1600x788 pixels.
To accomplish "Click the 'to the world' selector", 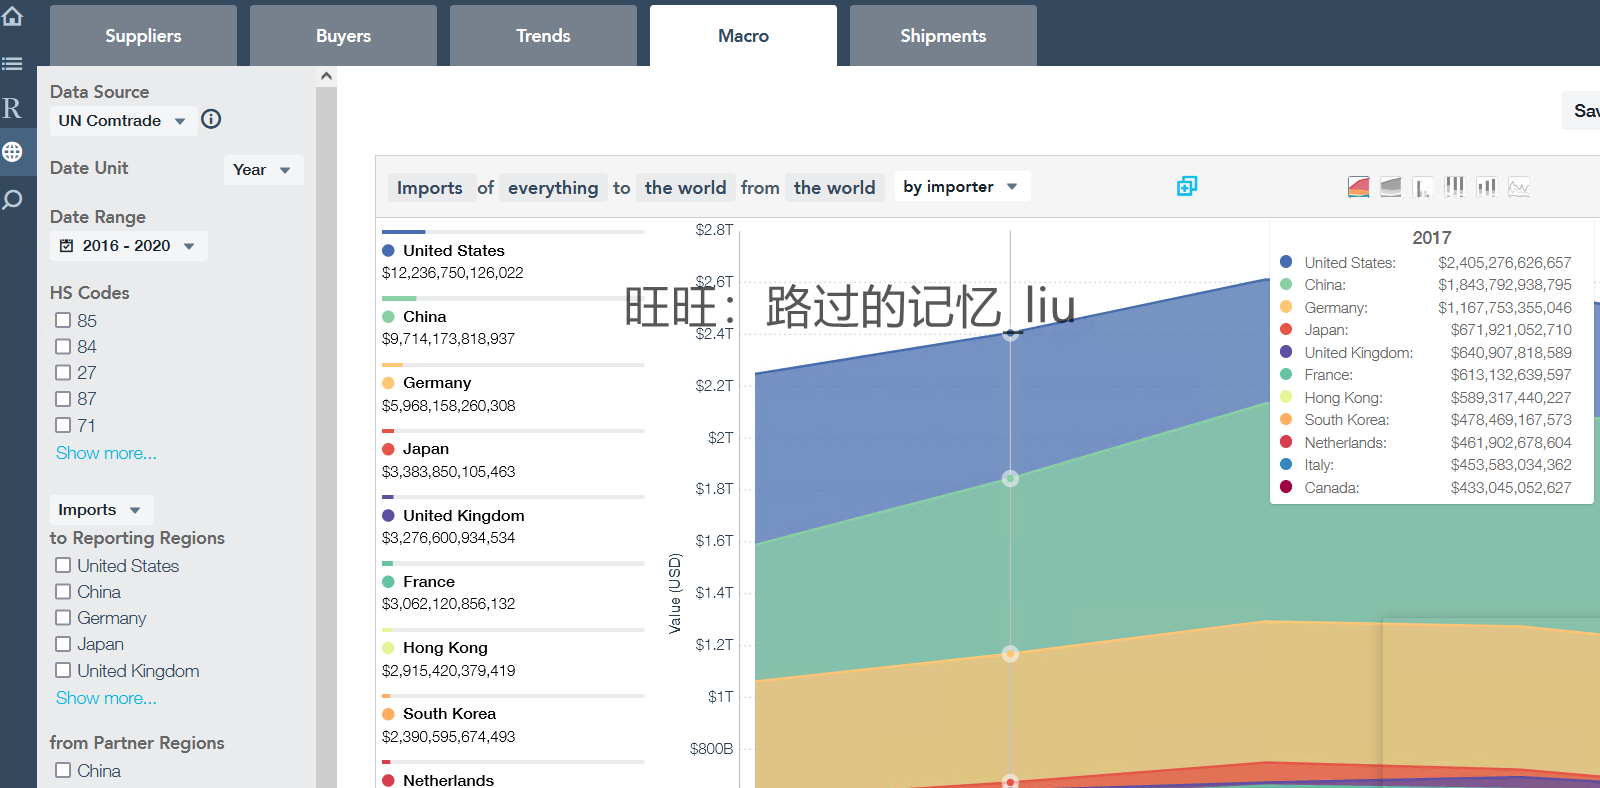I will (x=685, y=187).
